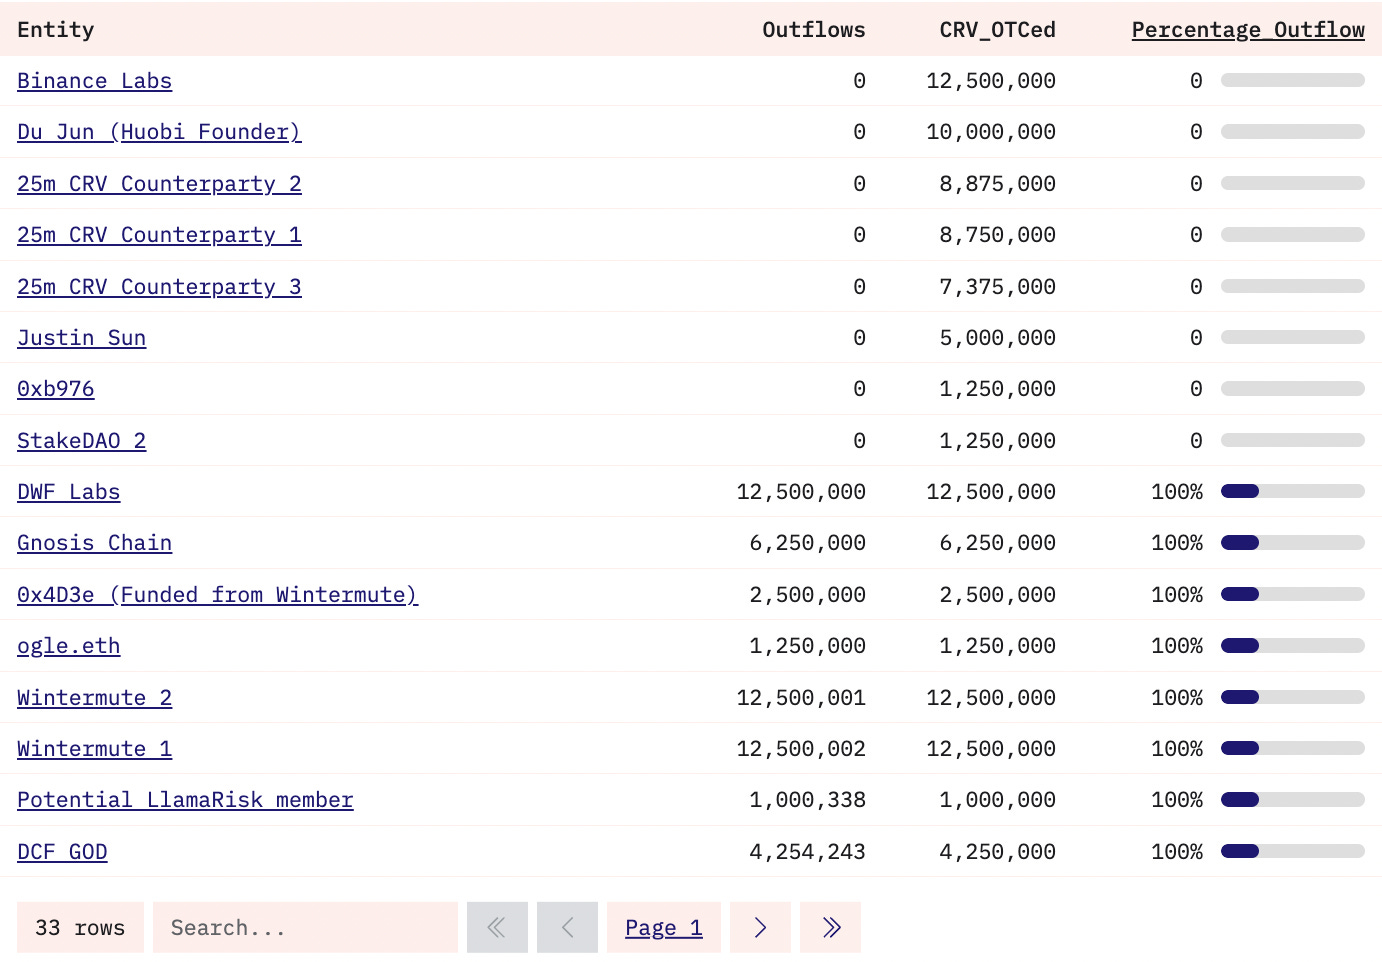Click Binance Labs percentage outflow bar
1382x962 pixels.
[x=1293, y=80]
